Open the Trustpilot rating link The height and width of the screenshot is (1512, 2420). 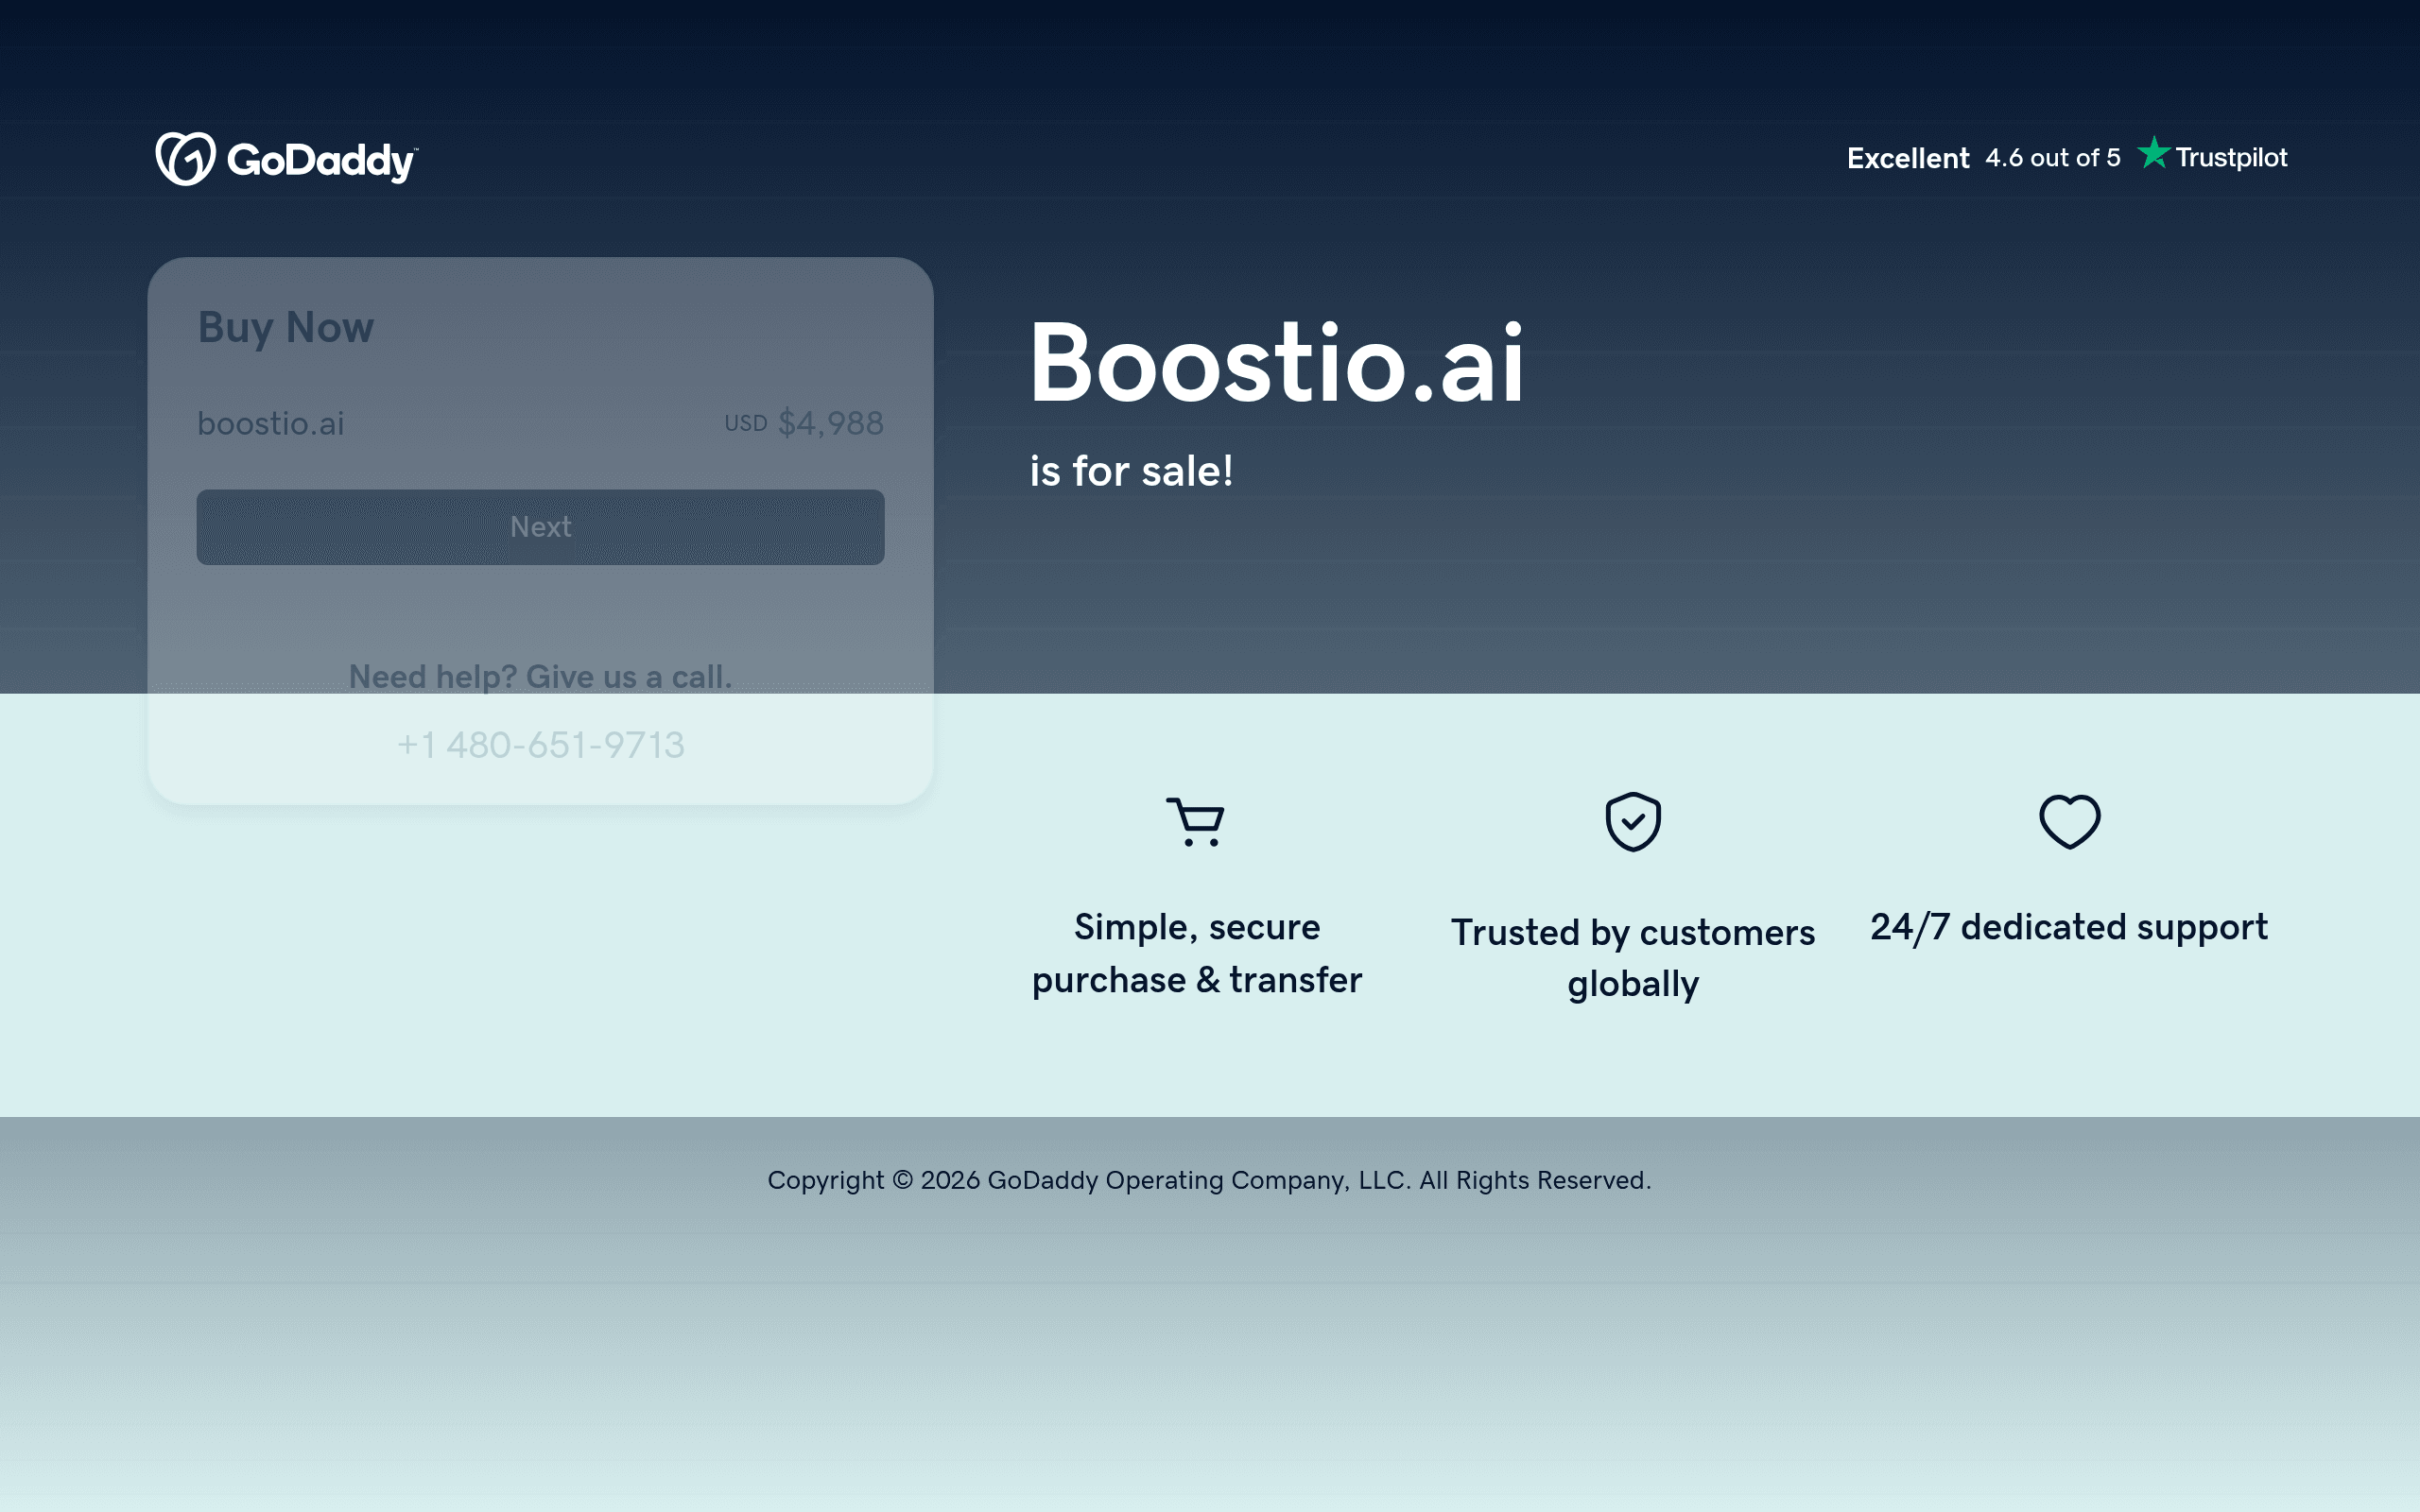[2067, 157]
